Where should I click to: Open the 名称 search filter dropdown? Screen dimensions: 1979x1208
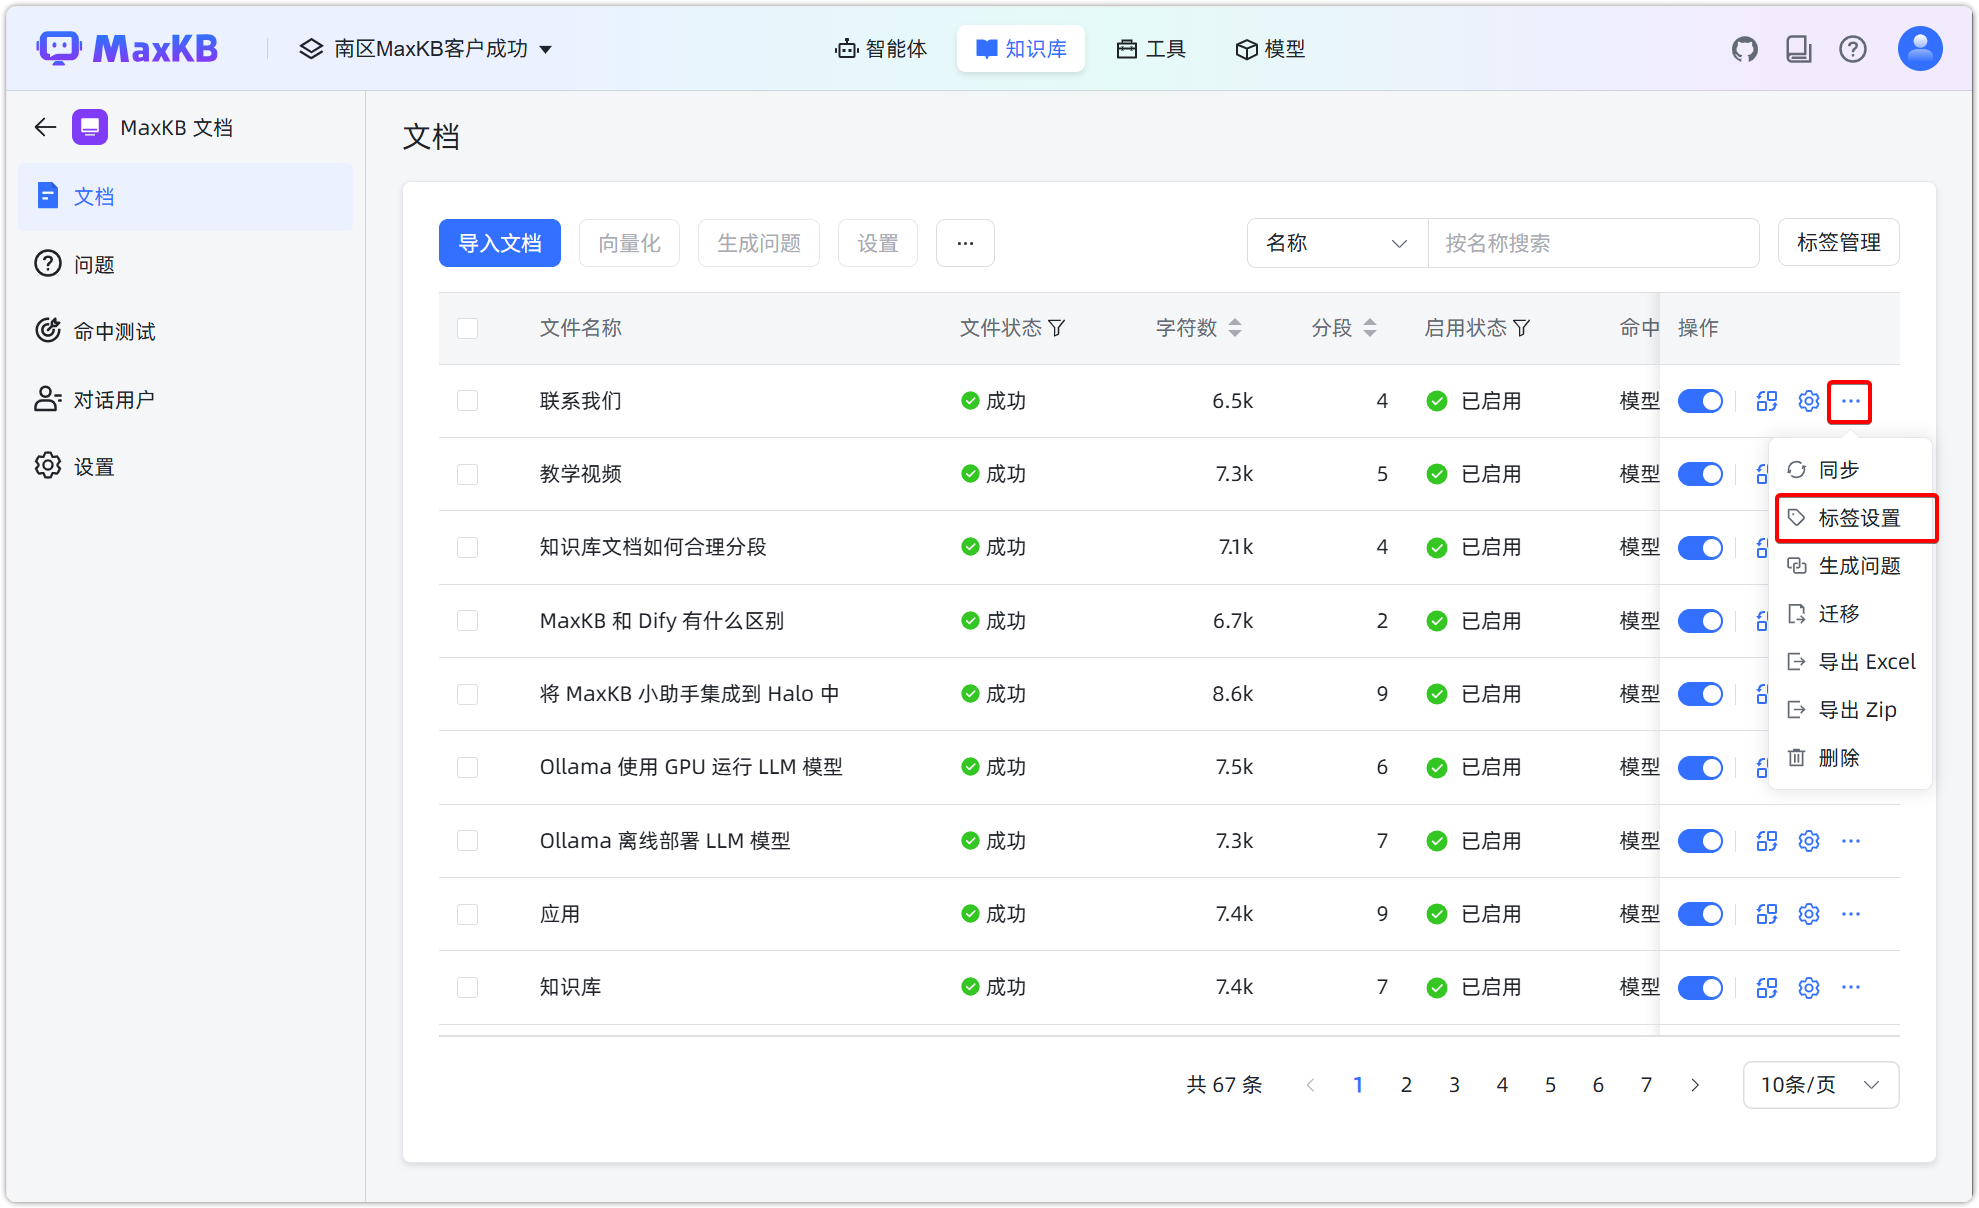coord(1336,243)
